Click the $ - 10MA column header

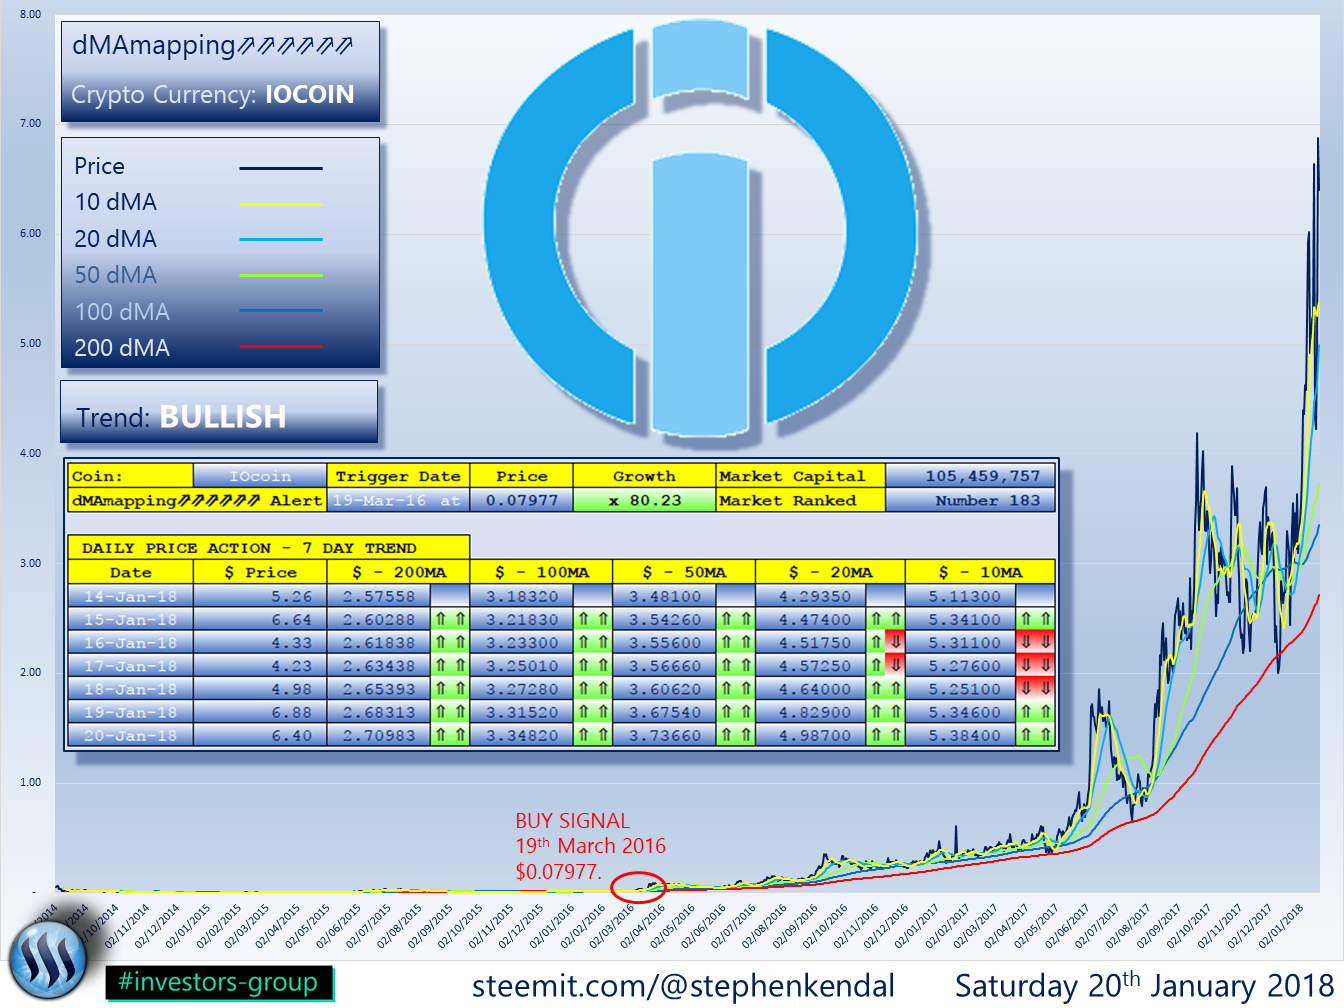click(x=980, y=572)
